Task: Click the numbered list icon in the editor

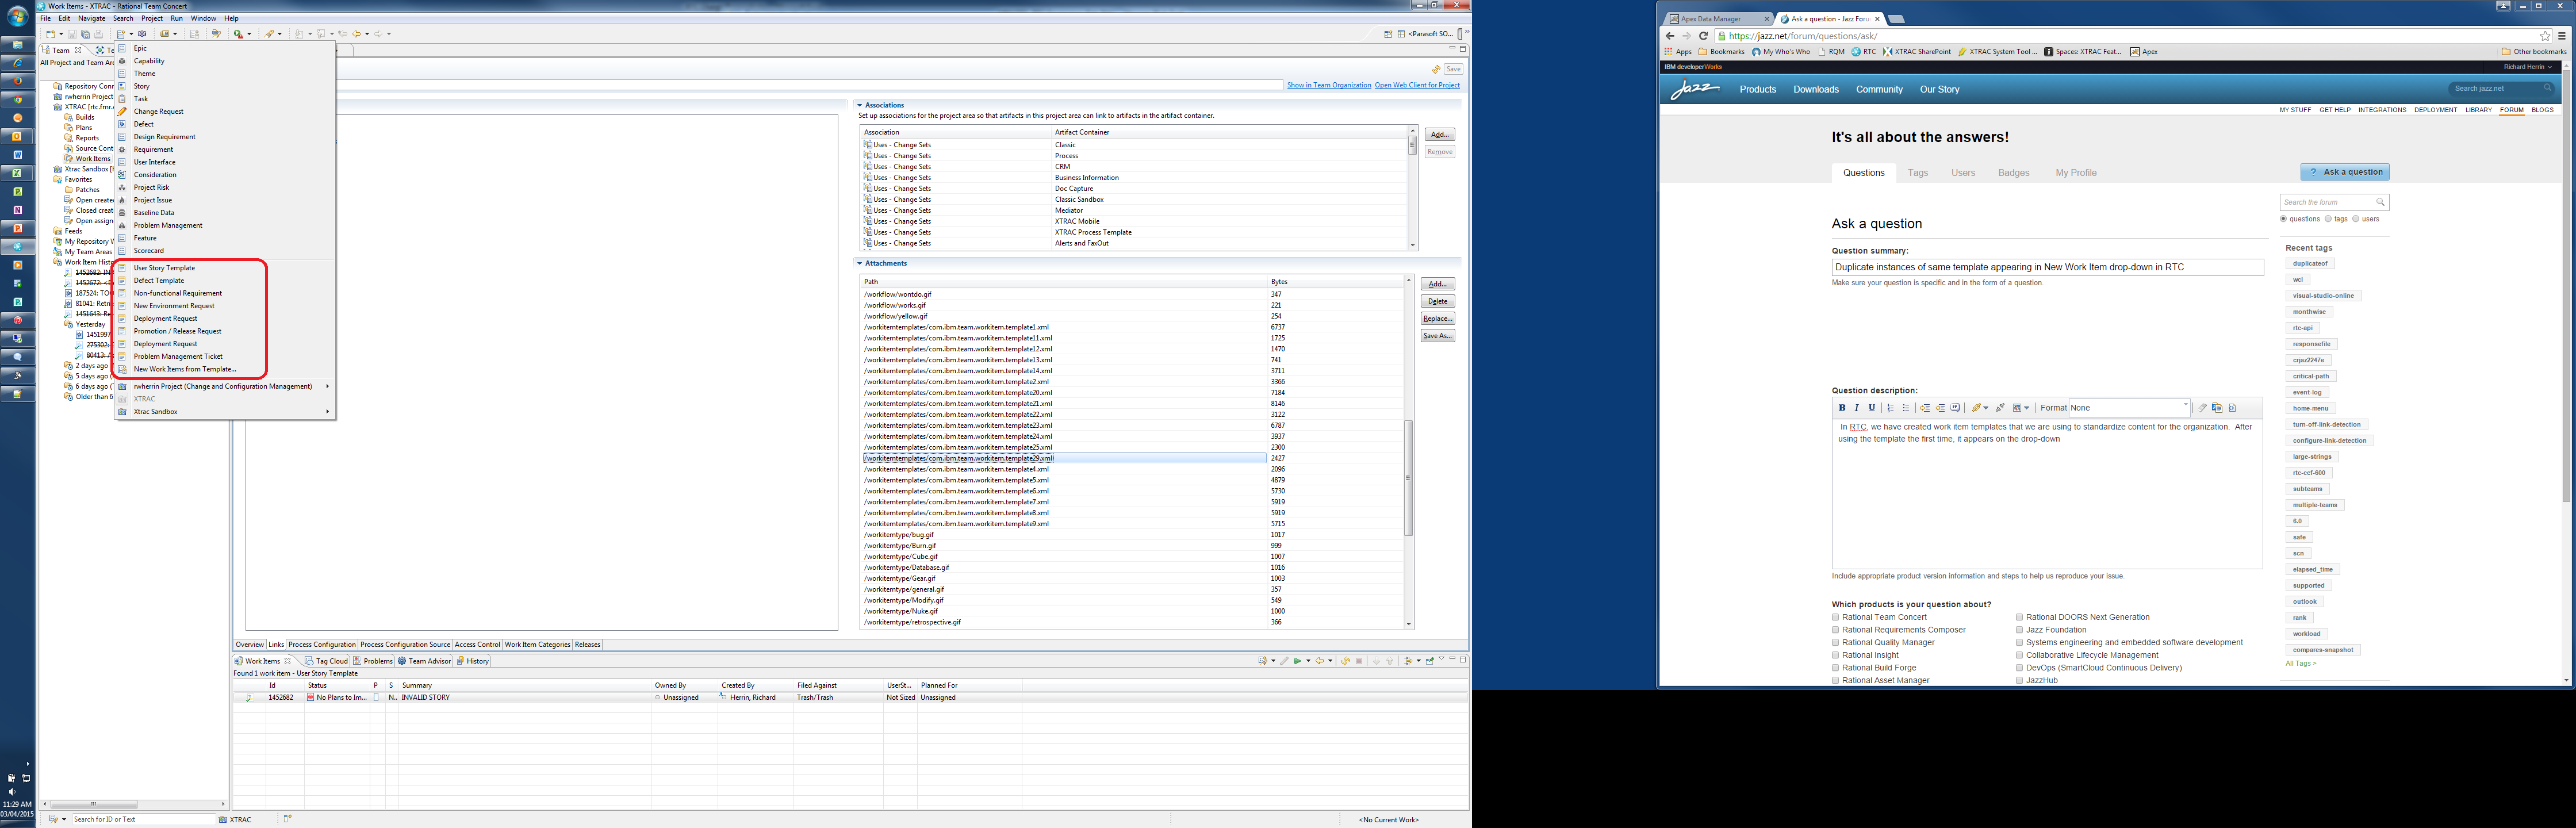Action: point(1891,408)
